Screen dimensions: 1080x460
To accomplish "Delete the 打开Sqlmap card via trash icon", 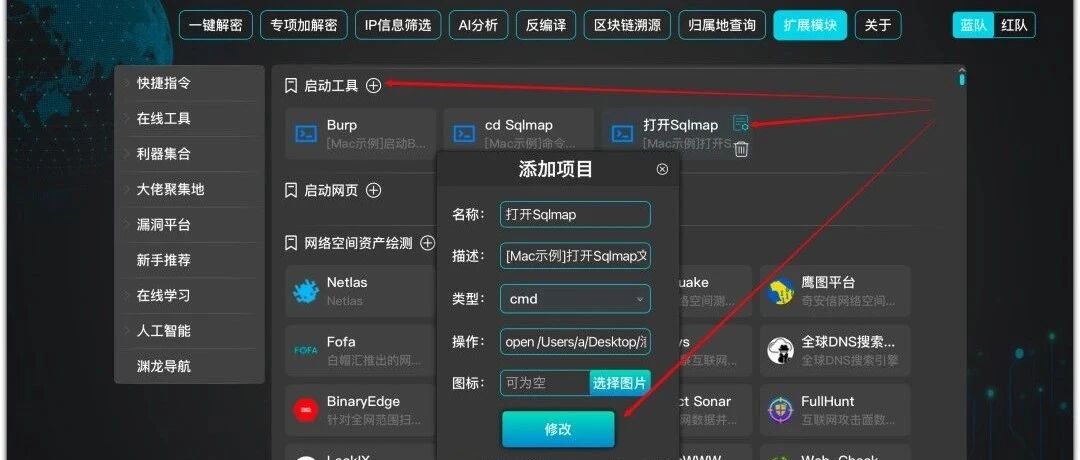I will click(x=741, y=149).
